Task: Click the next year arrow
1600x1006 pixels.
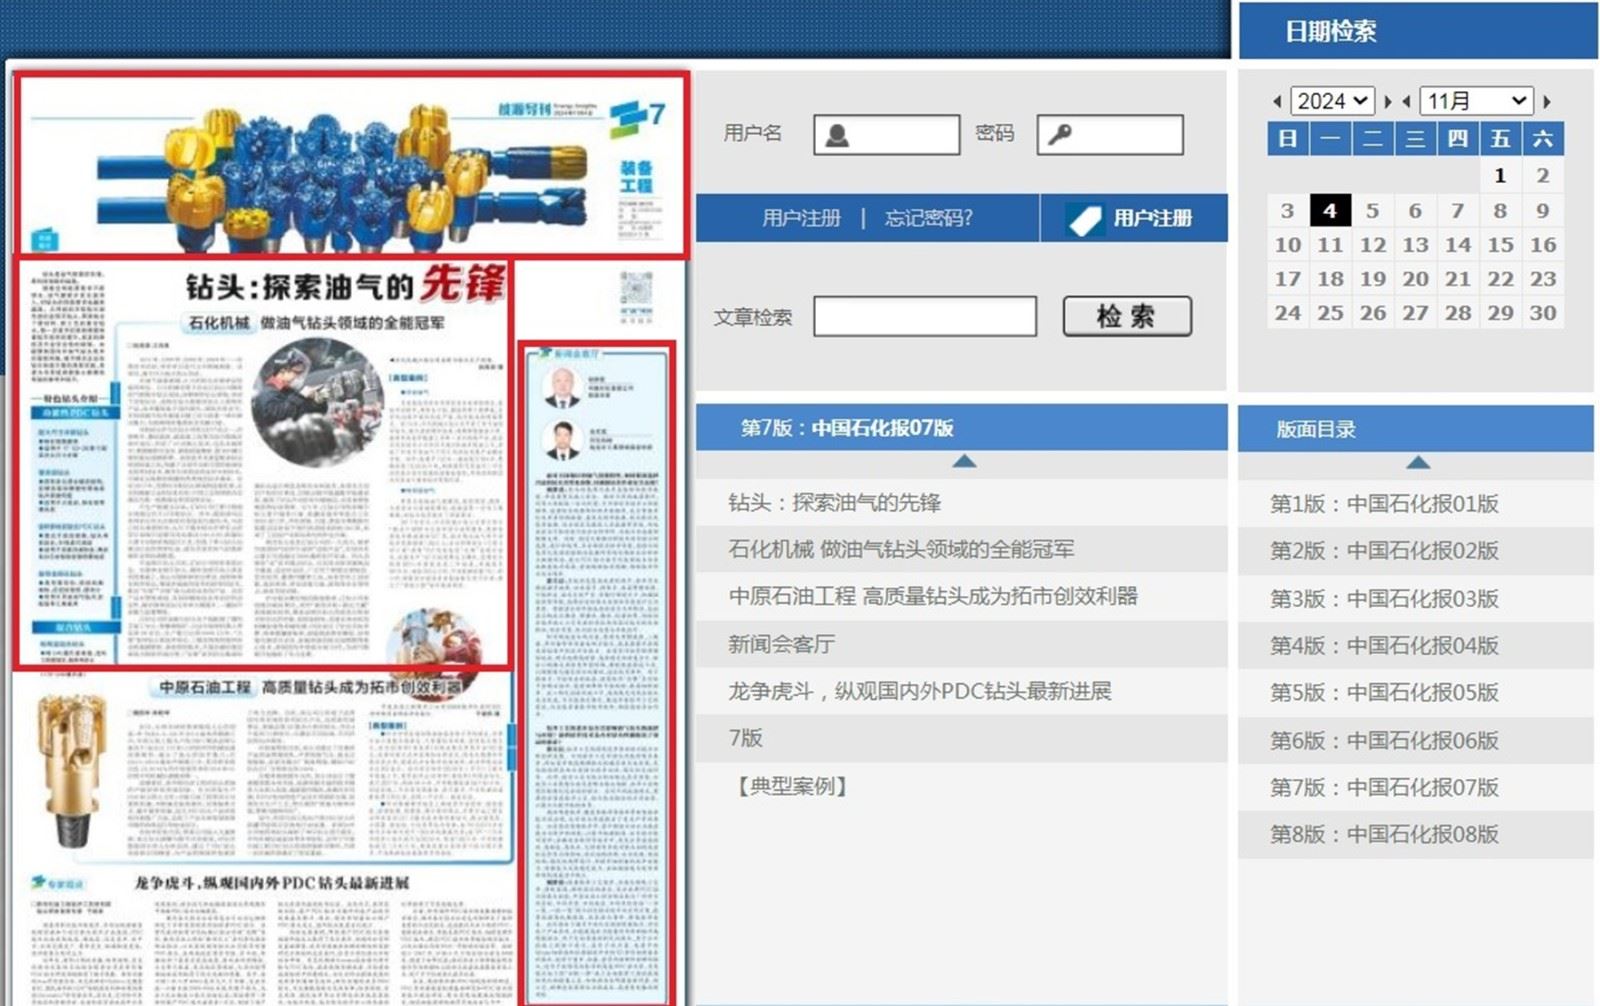Action: [1387, 102]
